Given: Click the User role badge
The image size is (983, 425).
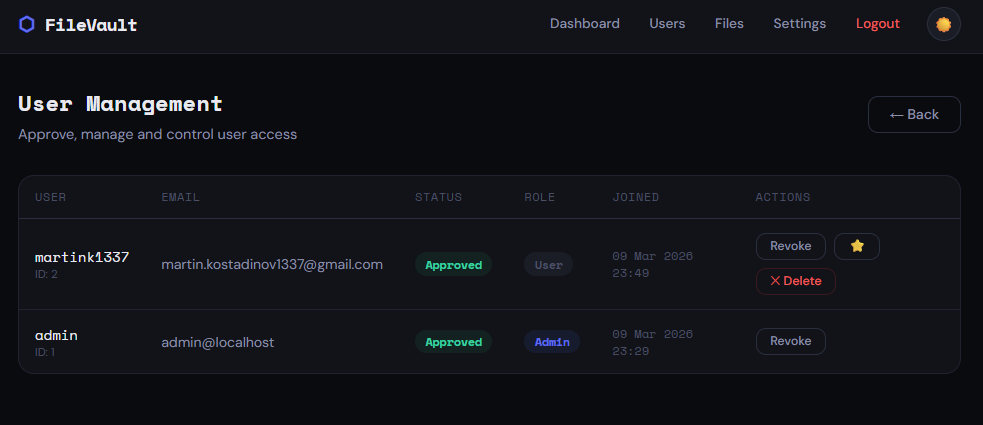Looking at the screenshot, I should tap(548, 265).
